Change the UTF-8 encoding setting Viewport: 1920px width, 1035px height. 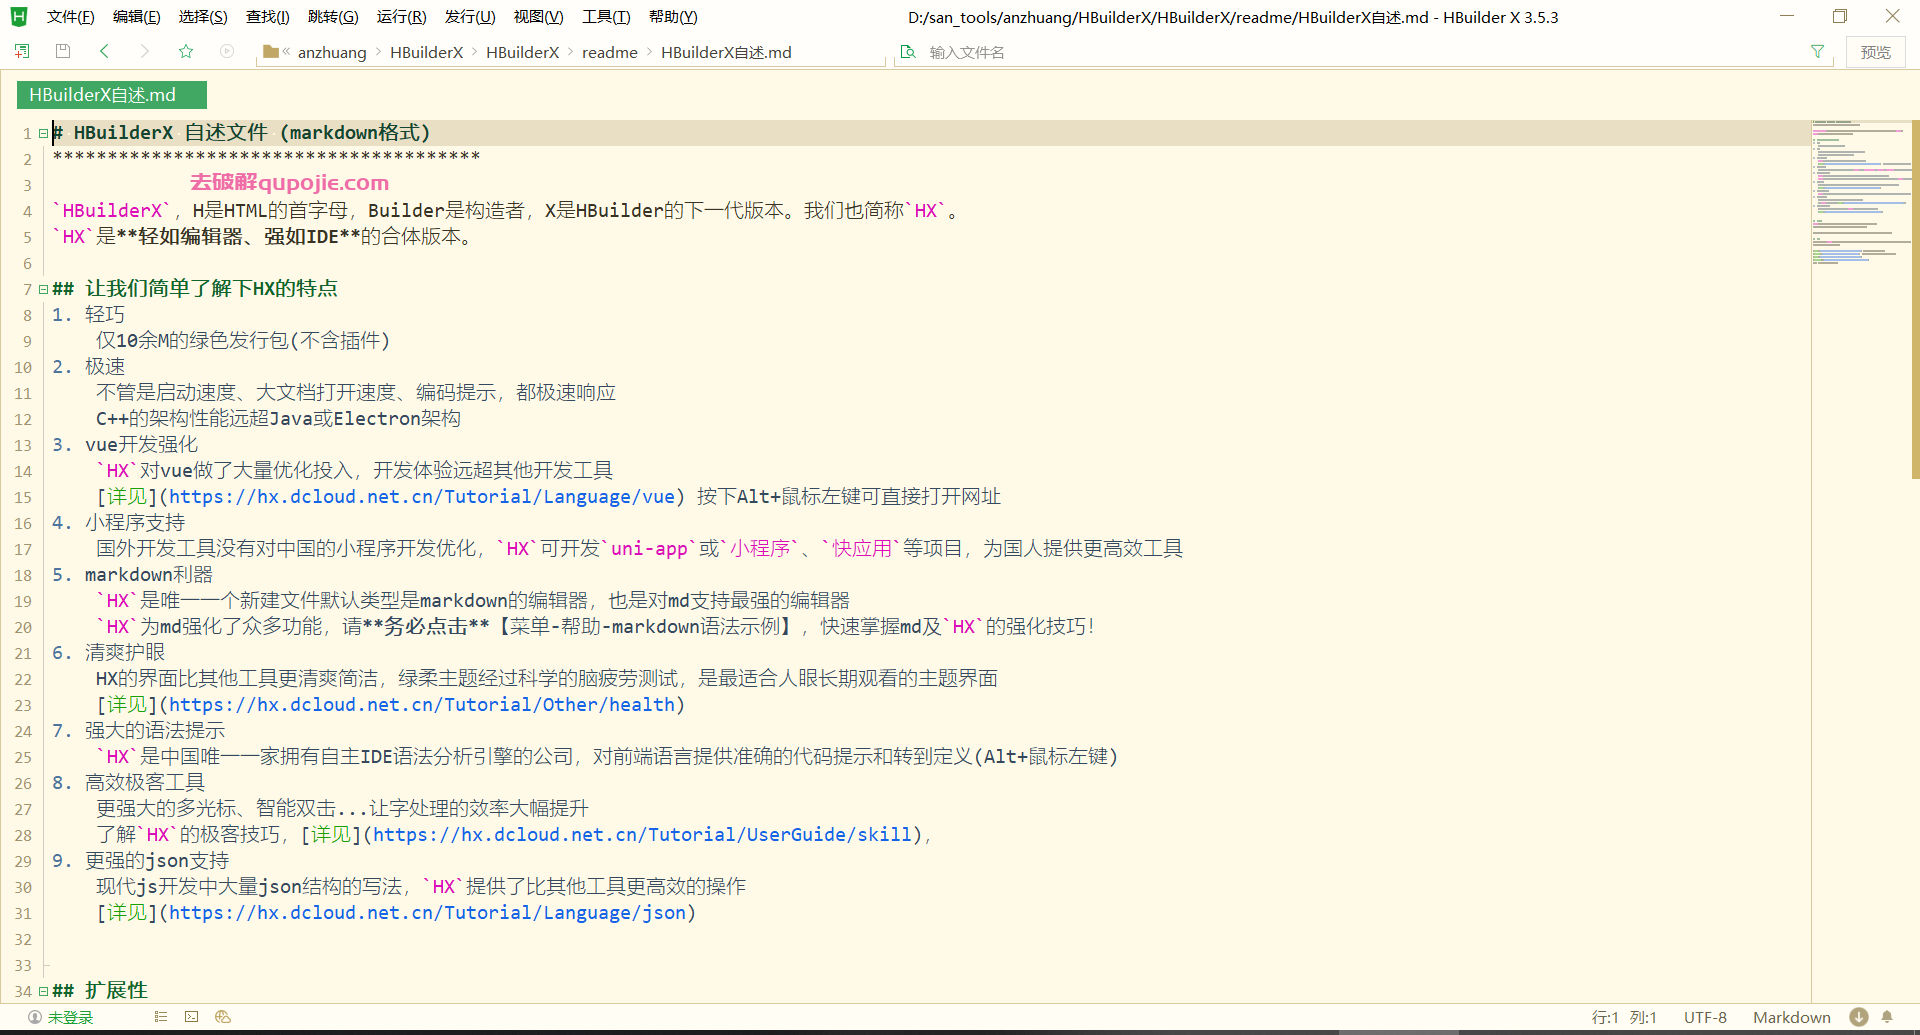1705,1018
